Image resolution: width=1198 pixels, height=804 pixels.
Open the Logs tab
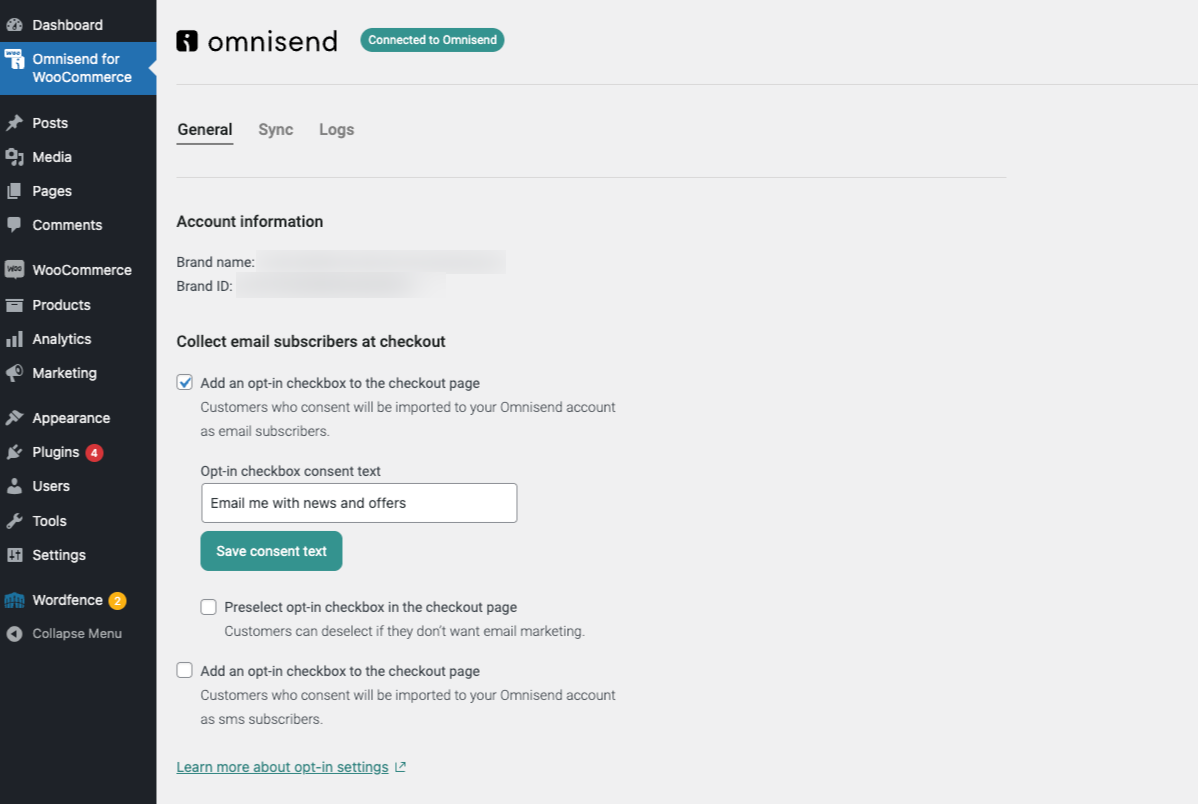coord(336,130)
